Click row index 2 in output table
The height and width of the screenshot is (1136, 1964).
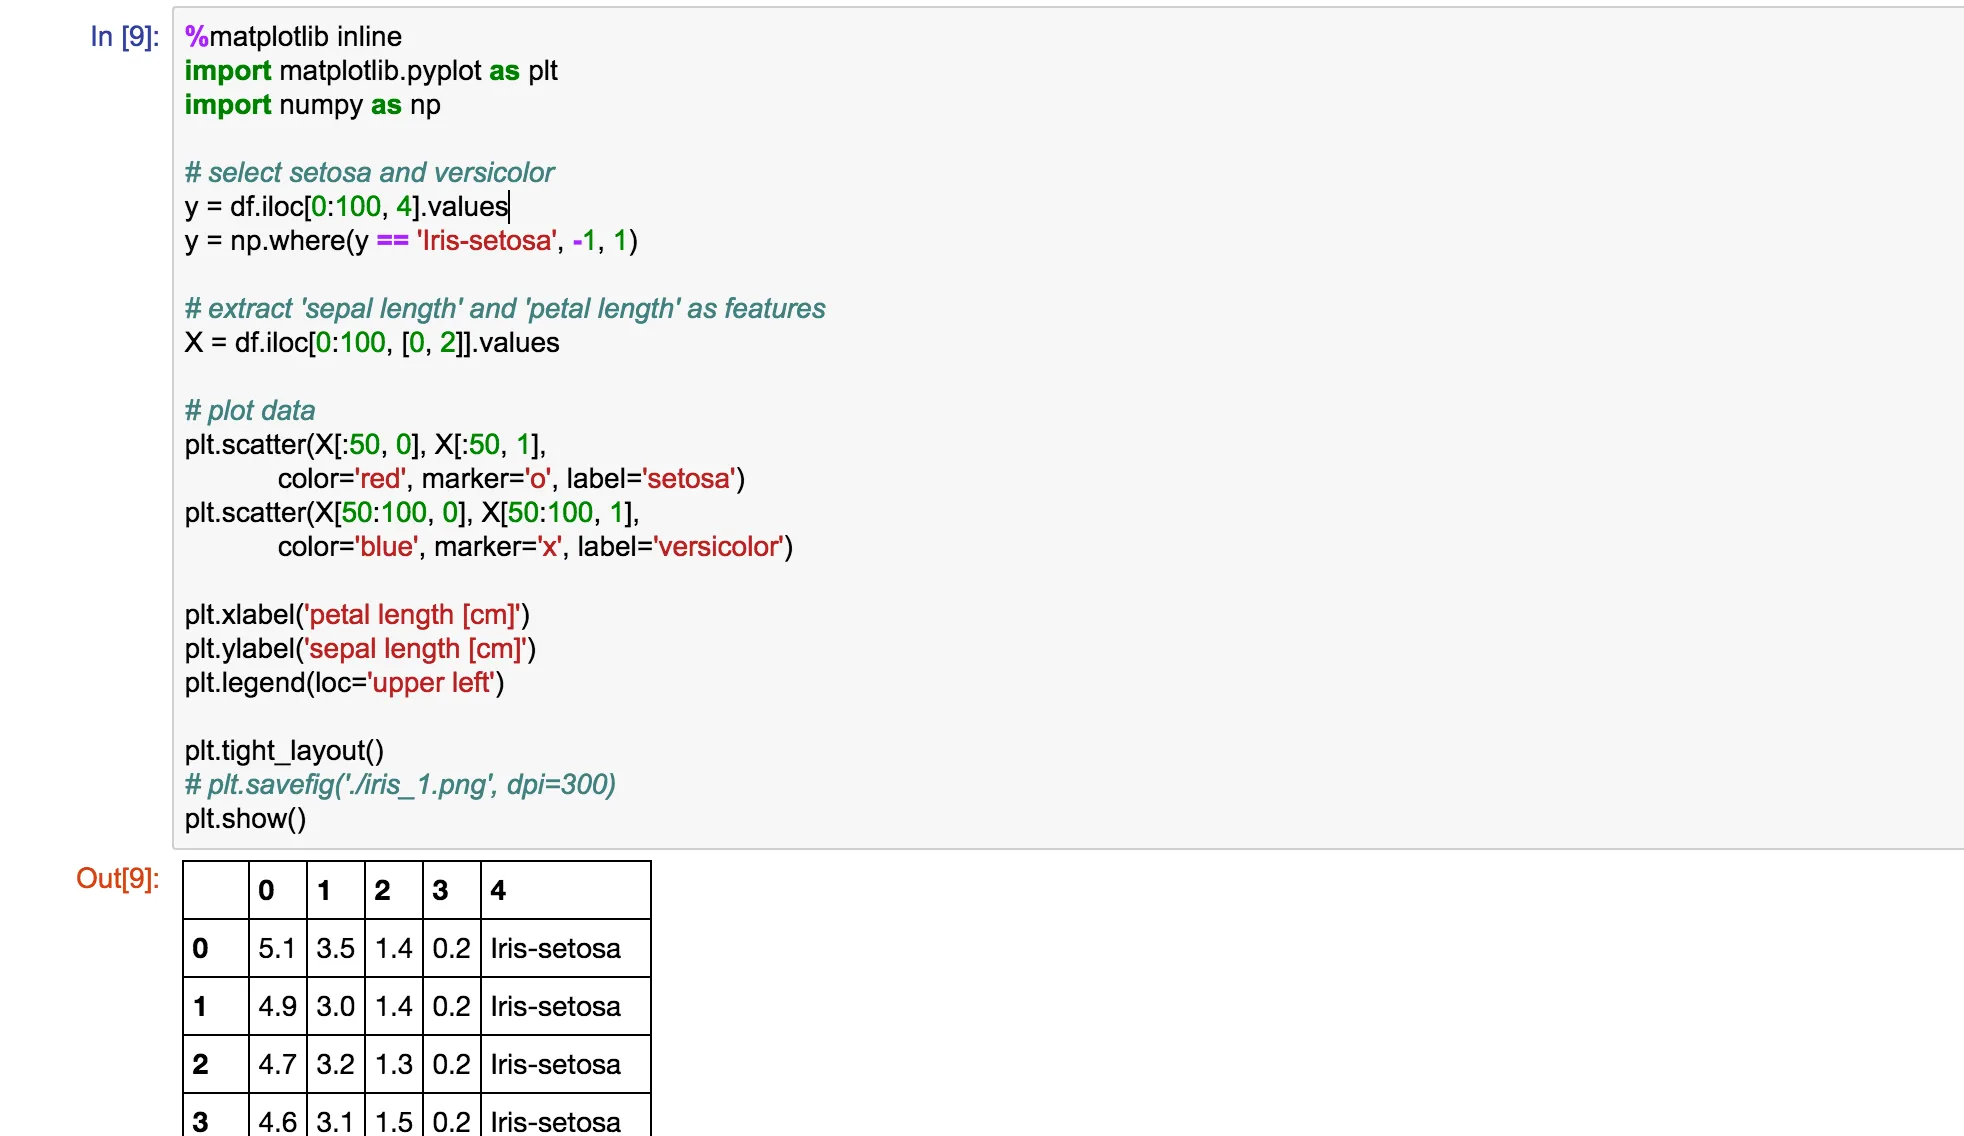[x=201, y=1064]
